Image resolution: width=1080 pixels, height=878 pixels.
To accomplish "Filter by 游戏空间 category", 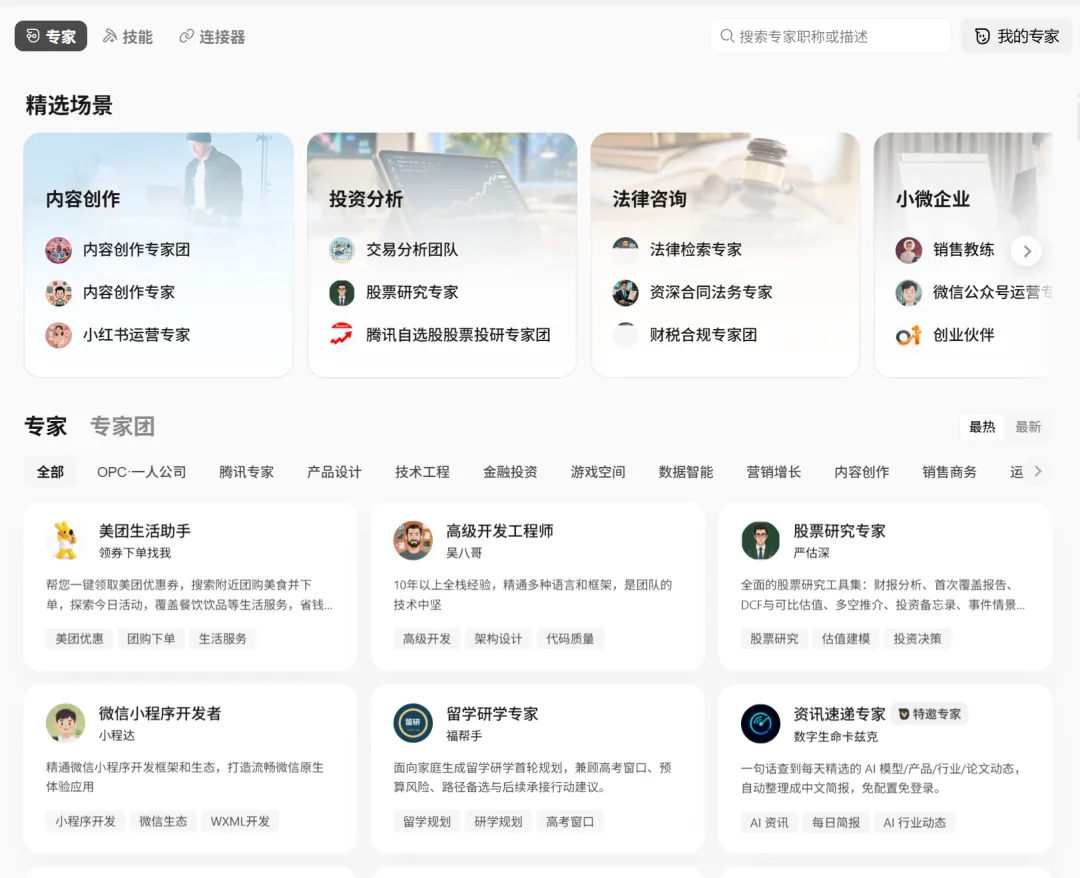I will [598, 472].
